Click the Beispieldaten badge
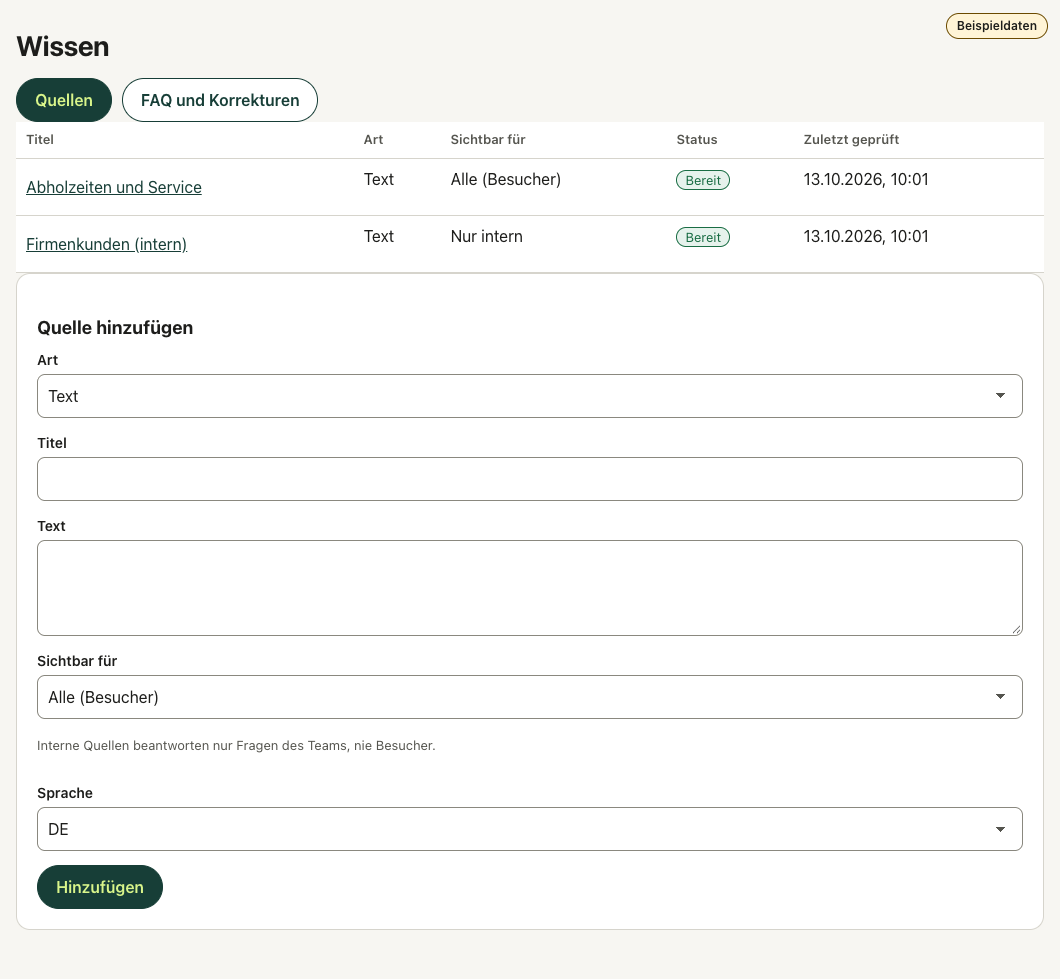The image size is (1060, 979). pyautogui.click(x=996, y=26)
